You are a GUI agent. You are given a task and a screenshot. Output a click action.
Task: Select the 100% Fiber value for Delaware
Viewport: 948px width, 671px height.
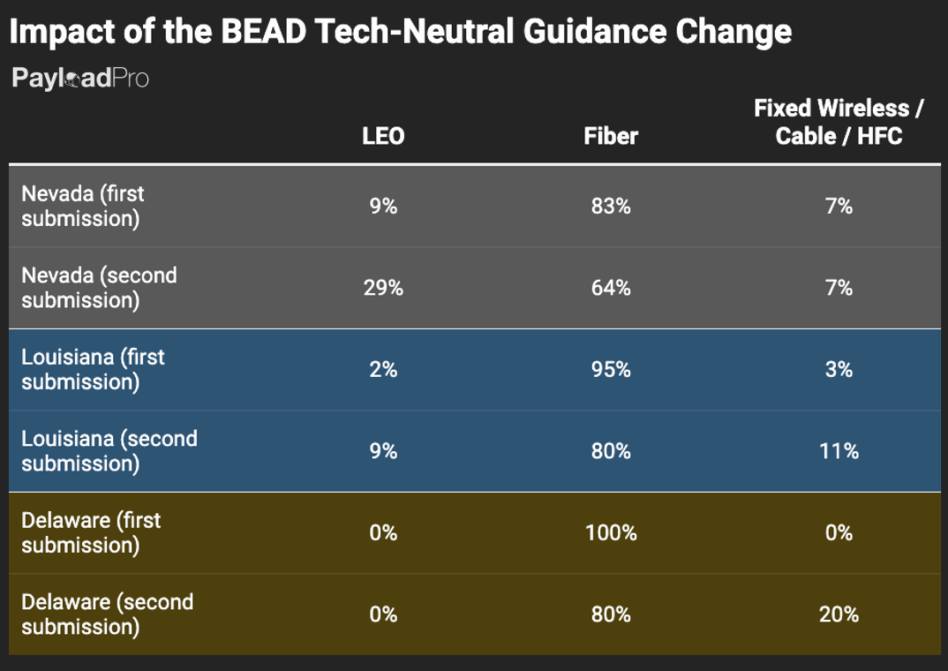610,533
